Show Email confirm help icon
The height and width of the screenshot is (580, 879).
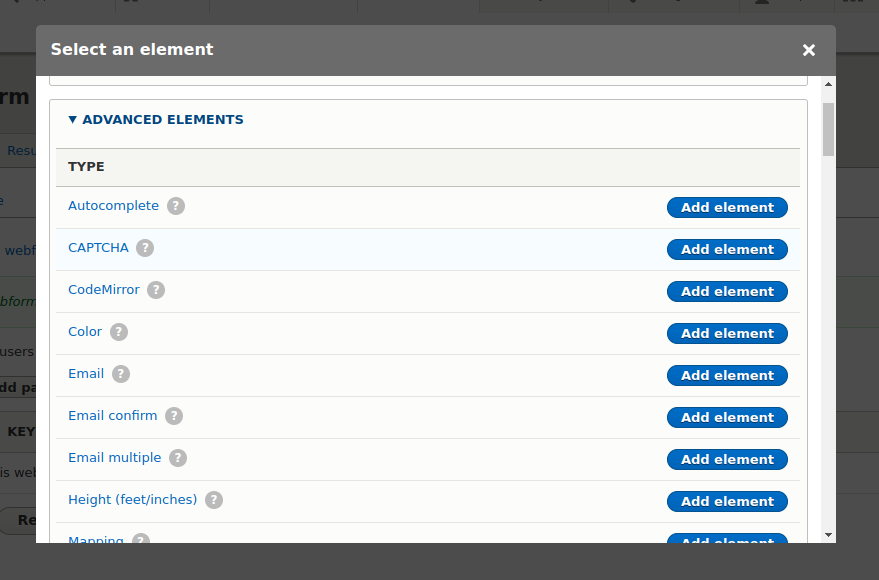(x=174, y=416)
